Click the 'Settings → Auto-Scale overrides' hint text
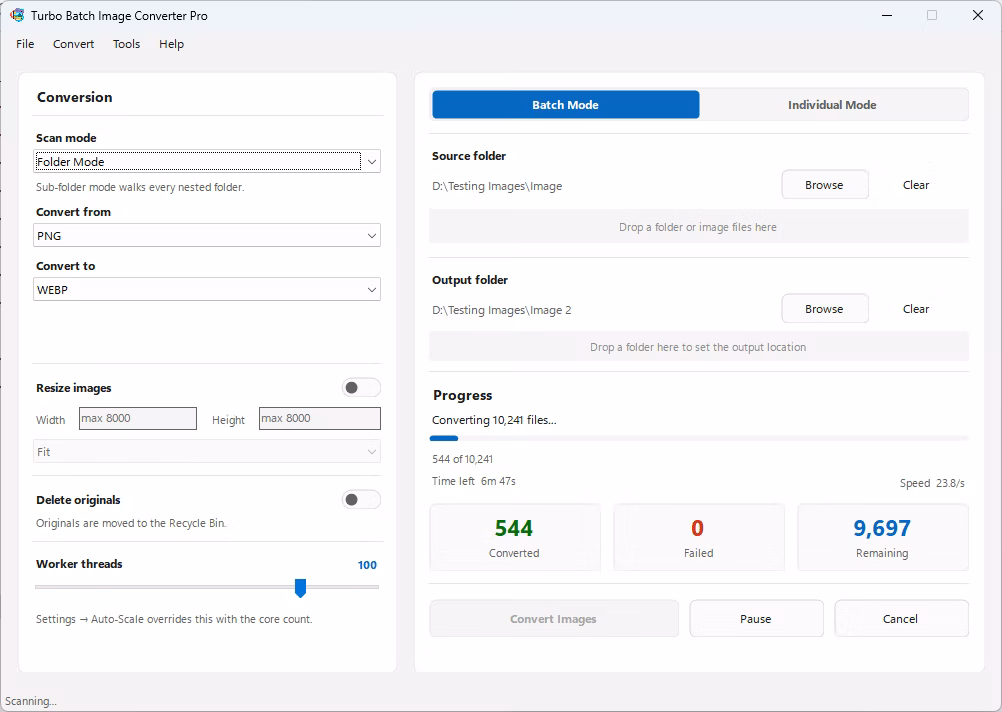1002x712 pixels. coord(174,619)
